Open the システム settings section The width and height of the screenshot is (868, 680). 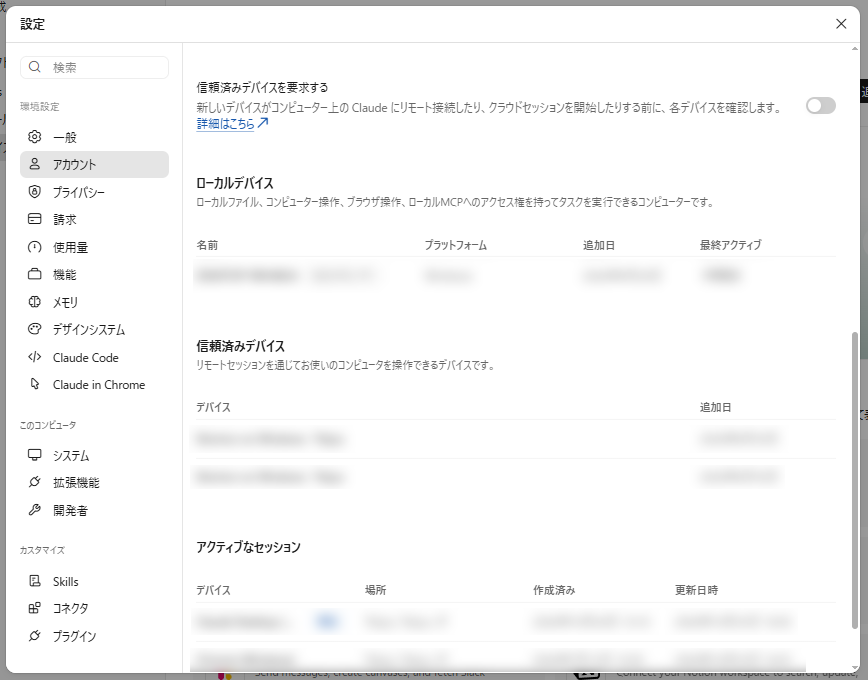[94, 455]
